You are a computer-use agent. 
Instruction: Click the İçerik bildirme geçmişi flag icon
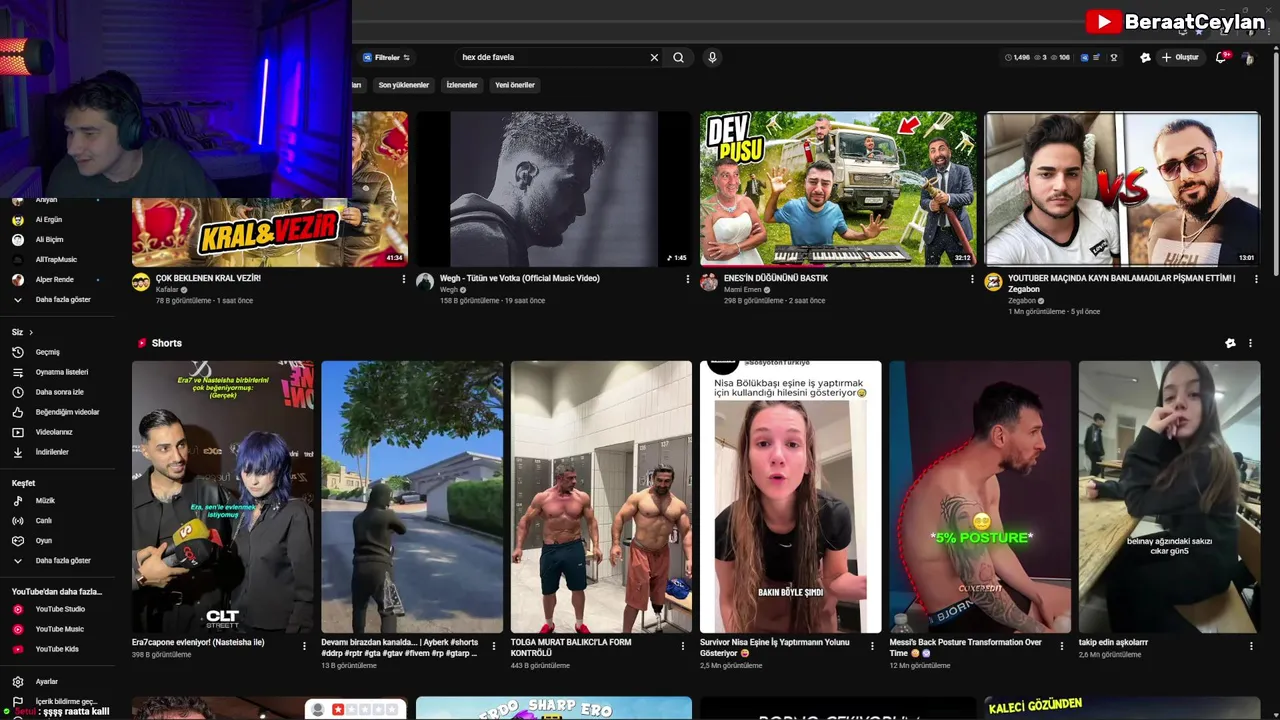pyautogui.click(x=17, y=702)
